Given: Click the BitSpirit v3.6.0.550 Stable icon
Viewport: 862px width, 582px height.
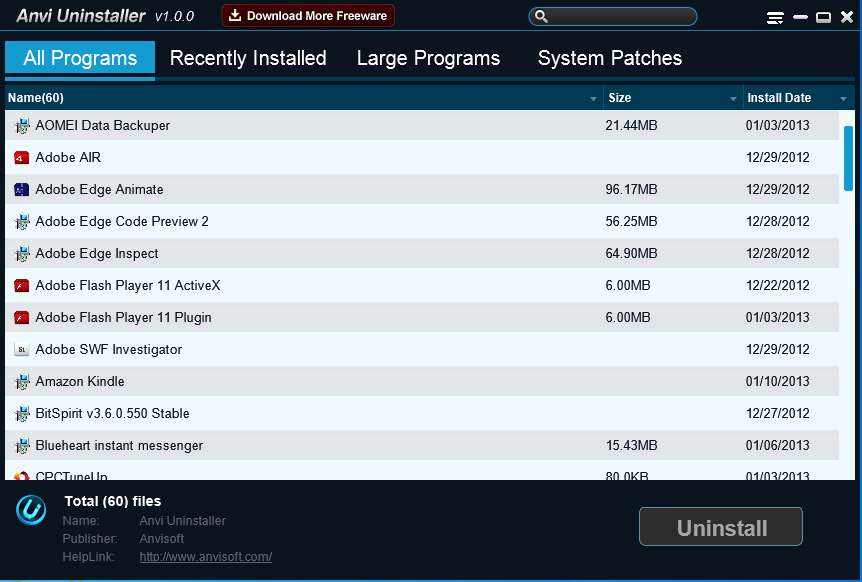Looking at the screenshot, I should click(22, 414).
